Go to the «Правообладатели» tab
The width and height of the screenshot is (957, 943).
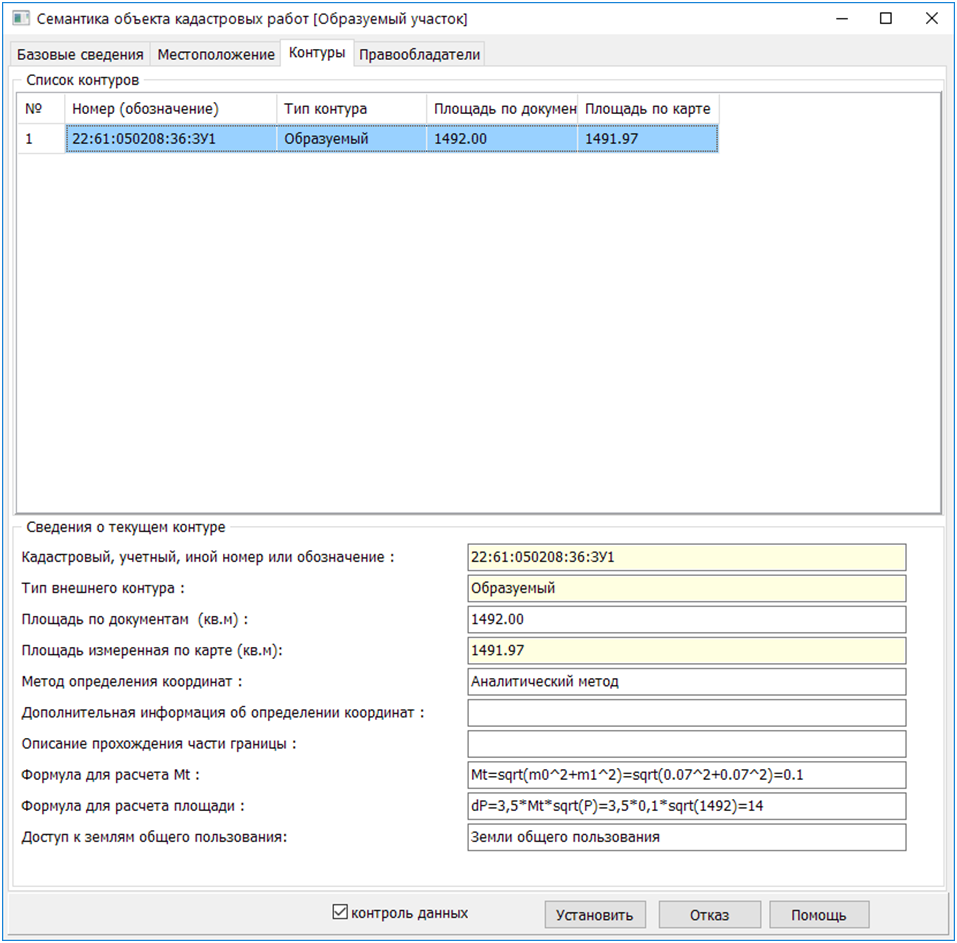coord(420,55)
